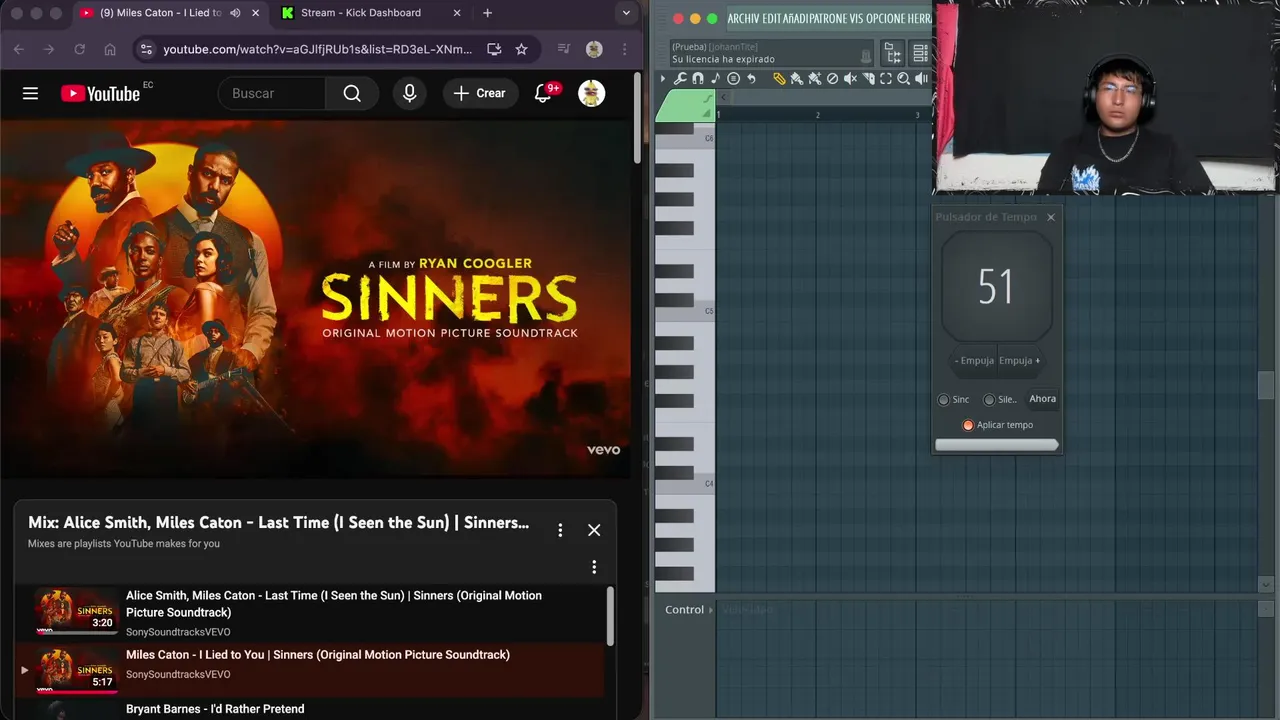Select the Sile.. radio option
The height and width of the screenshot is (720, 1280).
(989, 400)
